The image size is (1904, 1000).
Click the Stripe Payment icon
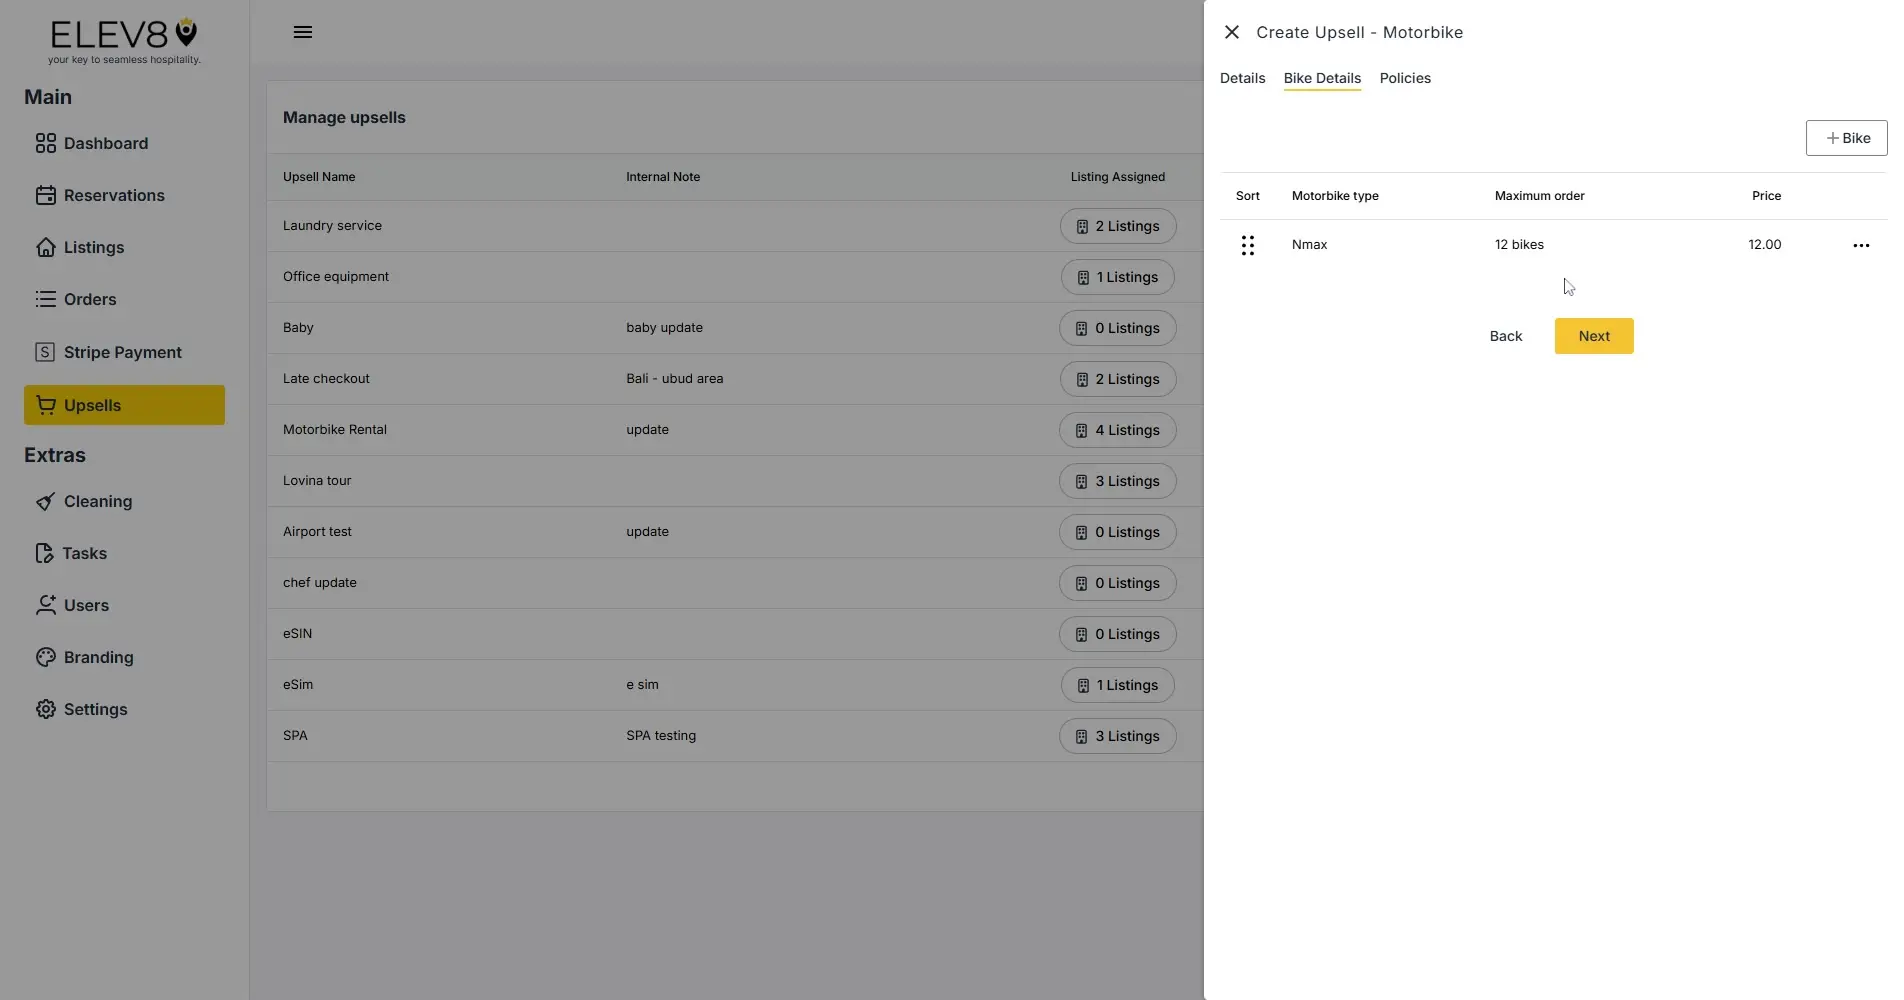(46, 351)
